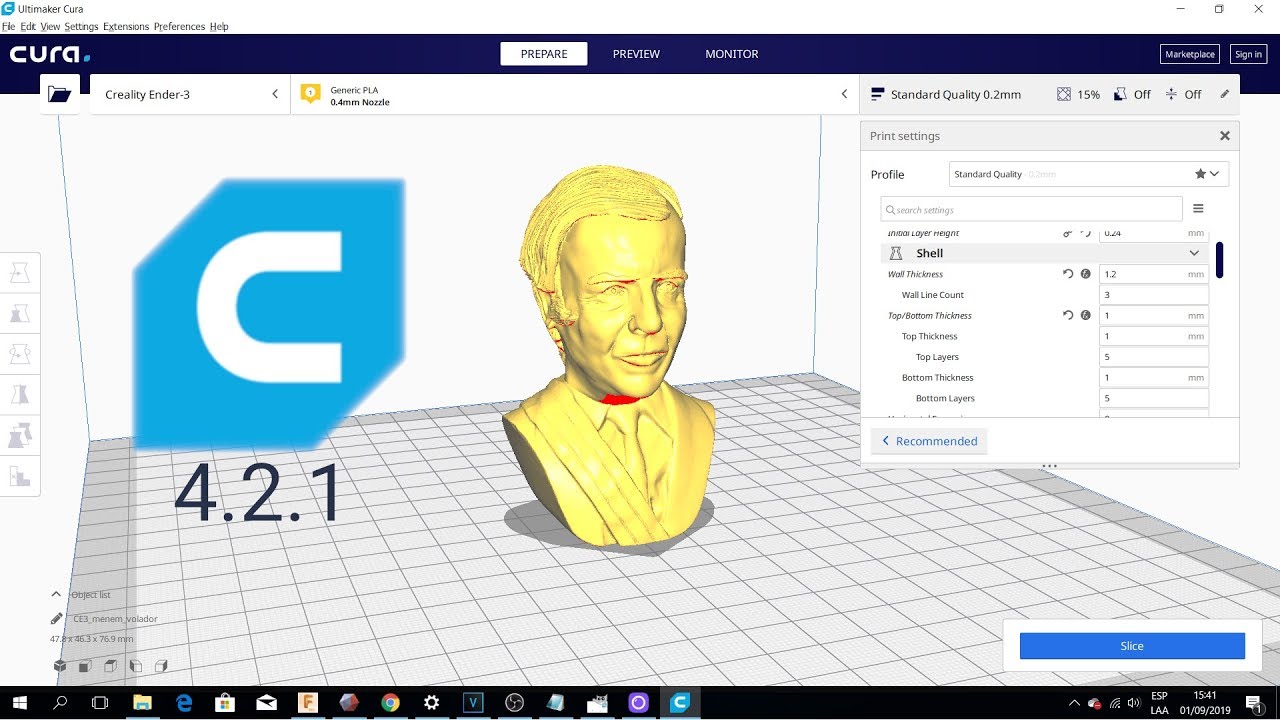Open Windows notification center
The width and height of the screenshot is (1280, 720).
(x=1253, y=703)
